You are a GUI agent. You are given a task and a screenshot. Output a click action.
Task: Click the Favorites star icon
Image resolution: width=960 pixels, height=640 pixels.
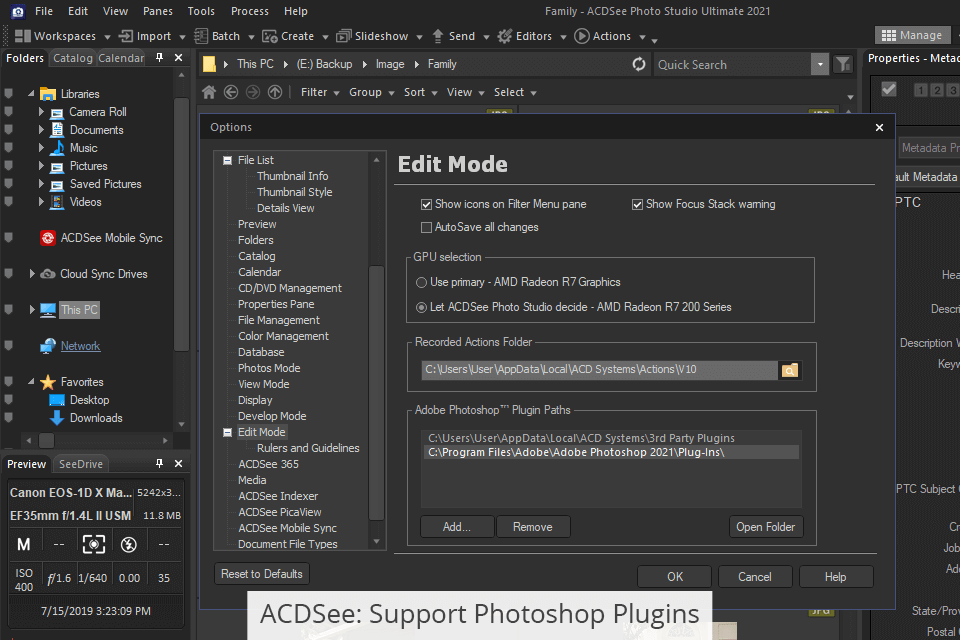pyautogui.click(x=48, y=382)
